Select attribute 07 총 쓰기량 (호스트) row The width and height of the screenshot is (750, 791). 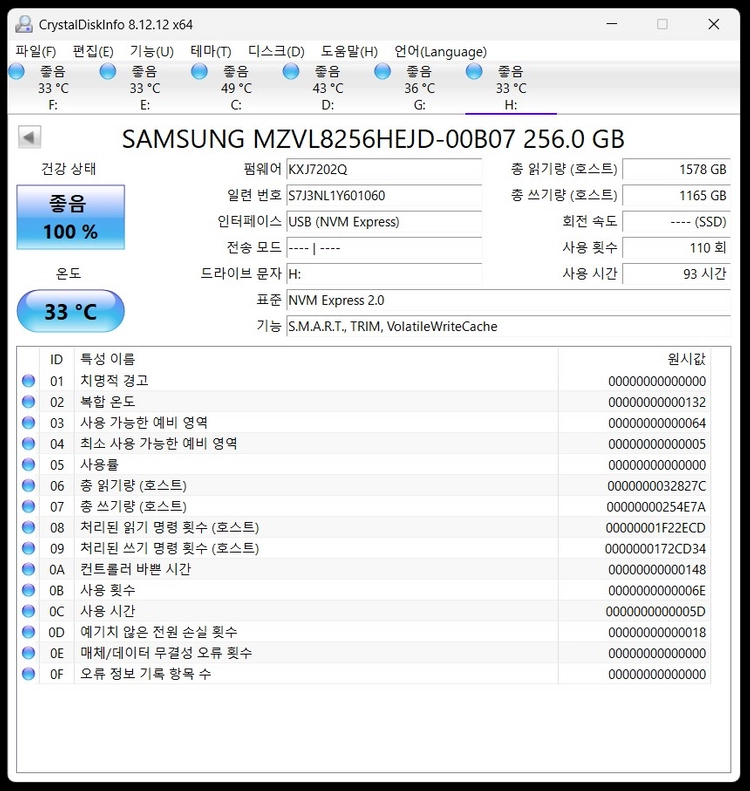tap(364, 506)
